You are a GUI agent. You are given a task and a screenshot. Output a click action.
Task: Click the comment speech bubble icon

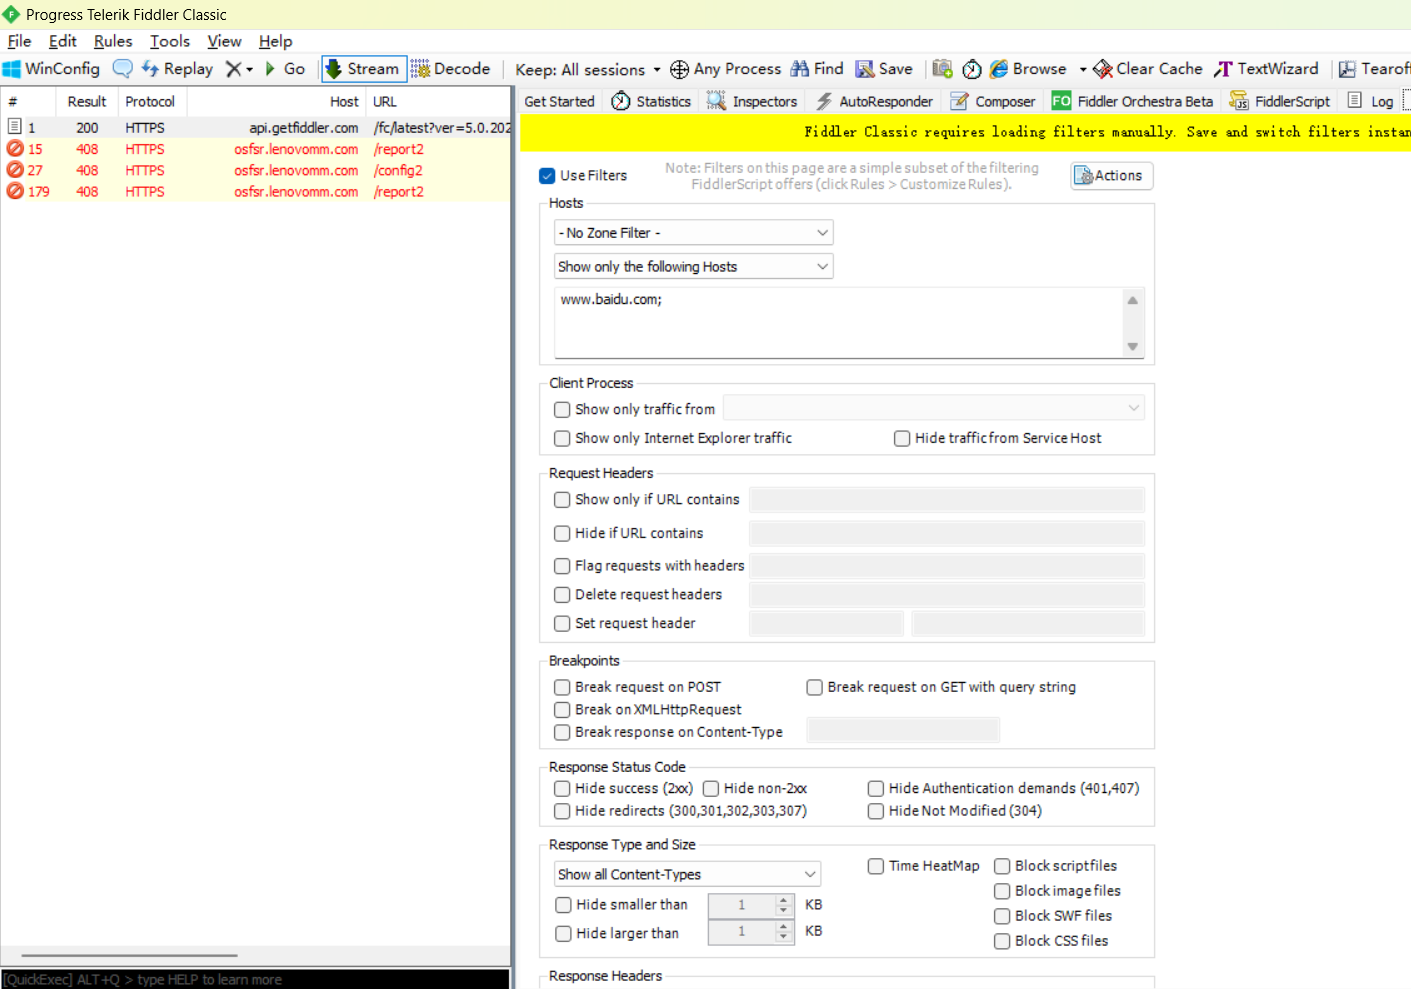pyautogui.click(x=122, y=69)
